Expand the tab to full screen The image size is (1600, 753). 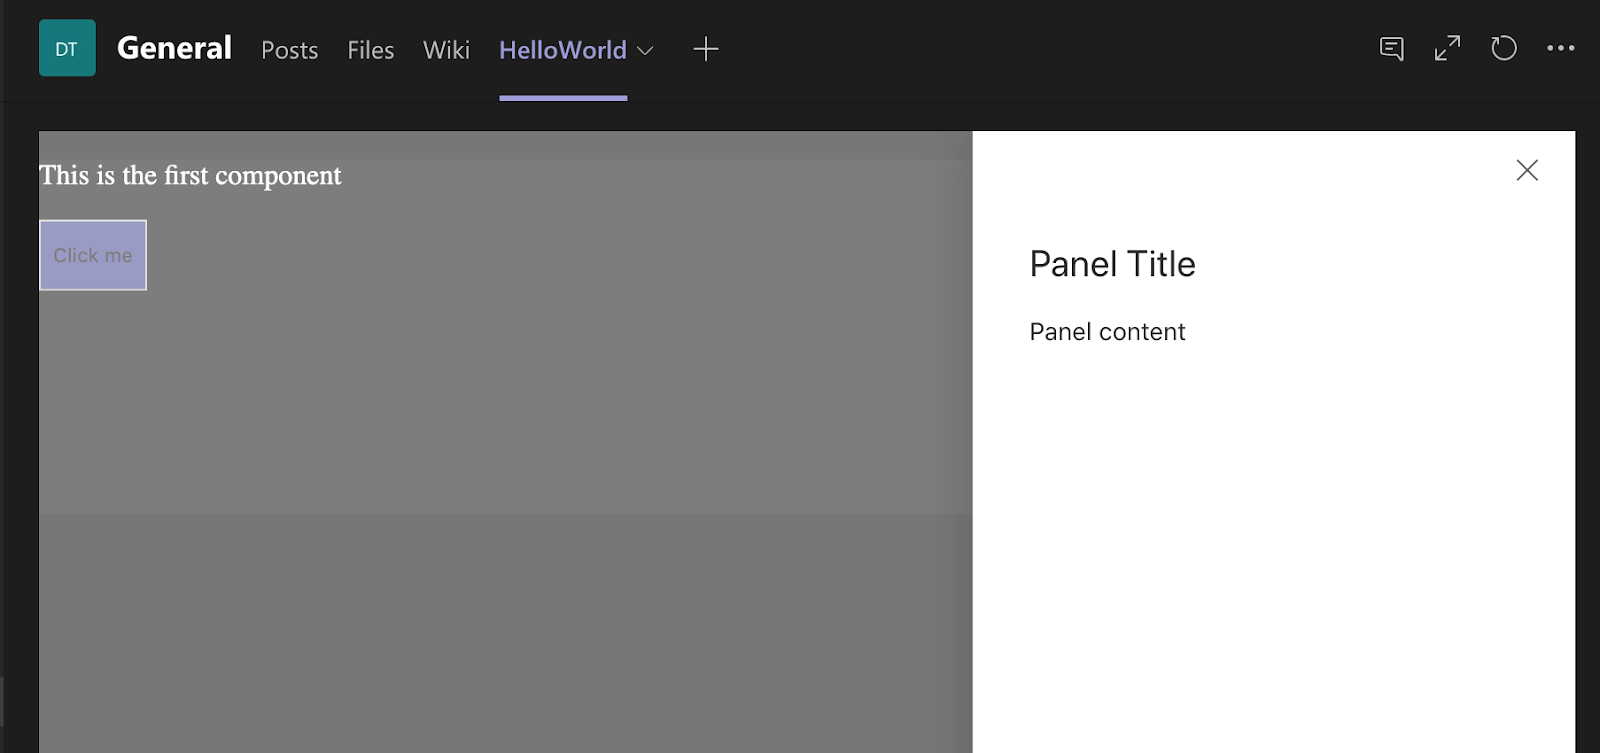pyautogui.click(x=1447, y=48)
